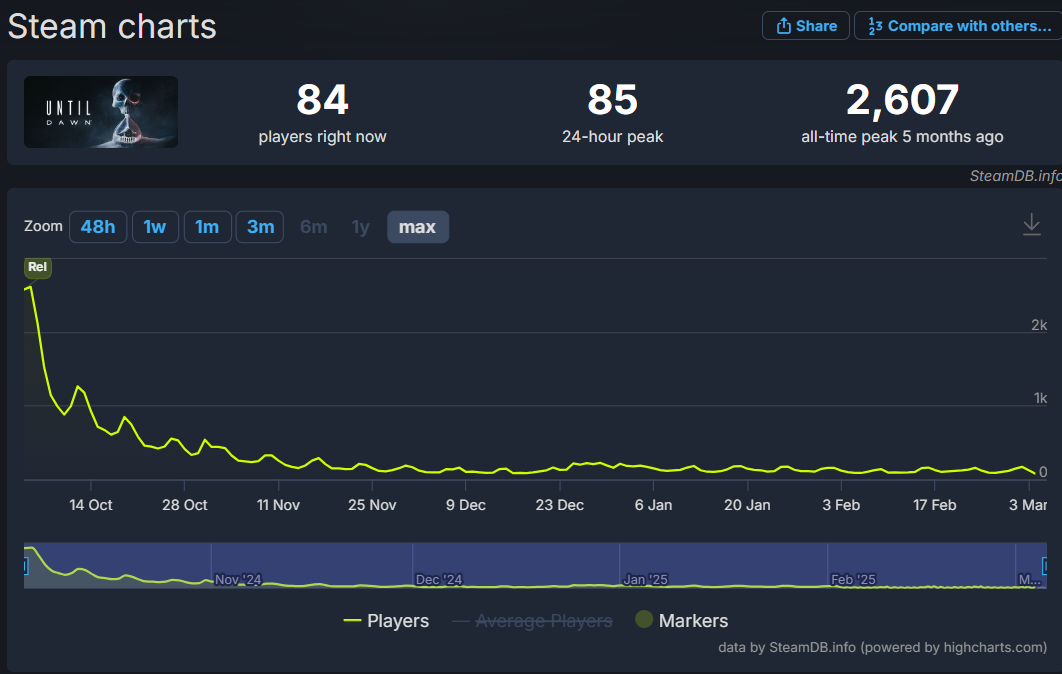Set zoom to 48h

[98, 227]
